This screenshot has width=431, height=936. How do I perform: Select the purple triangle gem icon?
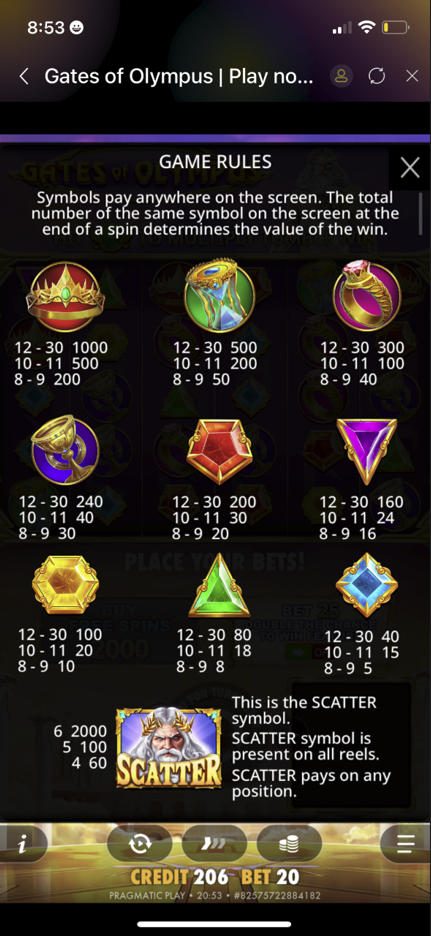(367, 450)
